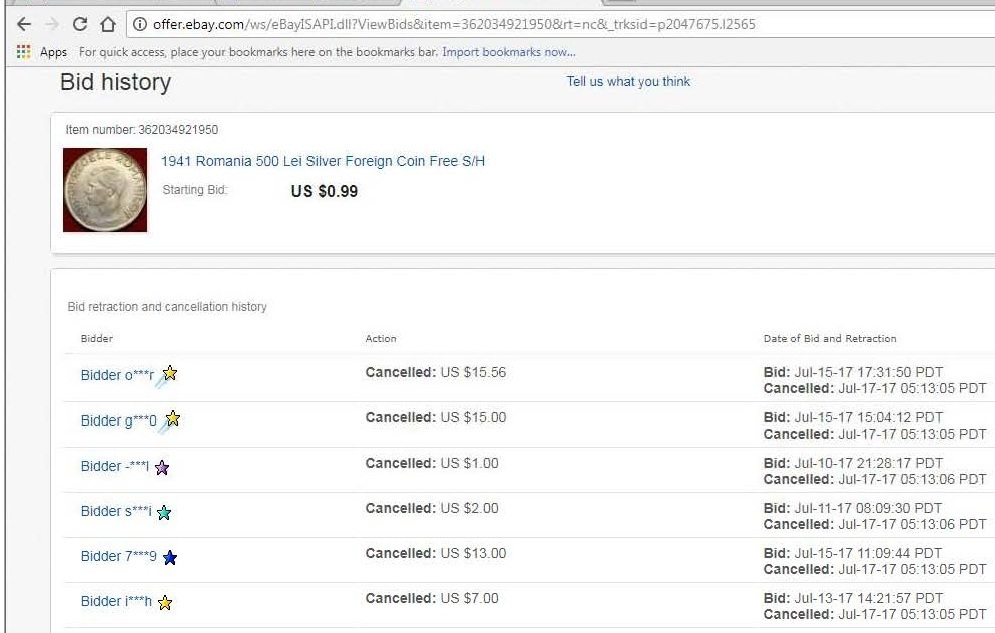Image resolution: width=995 pixels, height=633 pixels.
Task: Click the browser forward arrow
Action: [52, 24]
